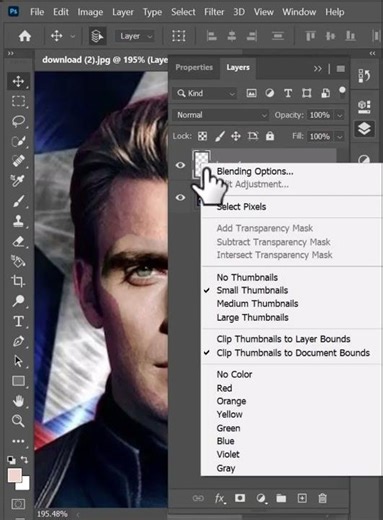The image size is (383, 520).
Task: Choose Large Thumbnails in context menu
Action: (x=252, y=317)
